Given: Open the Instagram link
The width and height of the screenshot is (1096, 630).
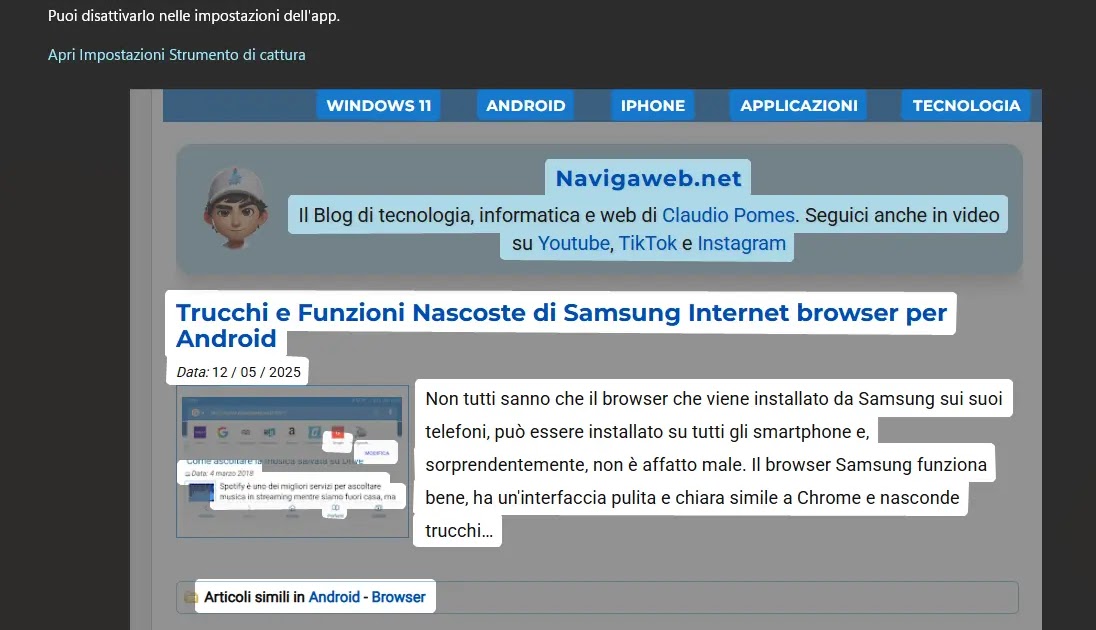Looking at the screenshot, I should (x=742, y=243).
